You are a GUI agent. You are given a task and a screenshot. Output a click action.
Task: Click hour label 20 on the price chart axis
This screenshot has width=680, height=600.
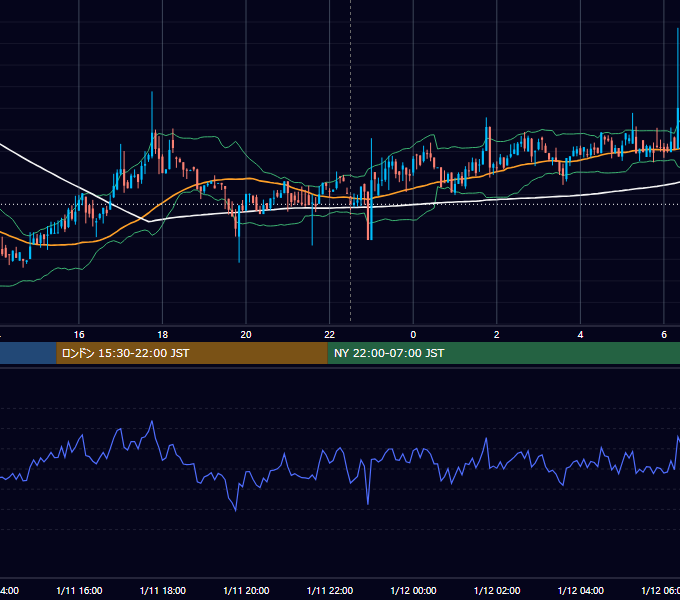(246, 335)
